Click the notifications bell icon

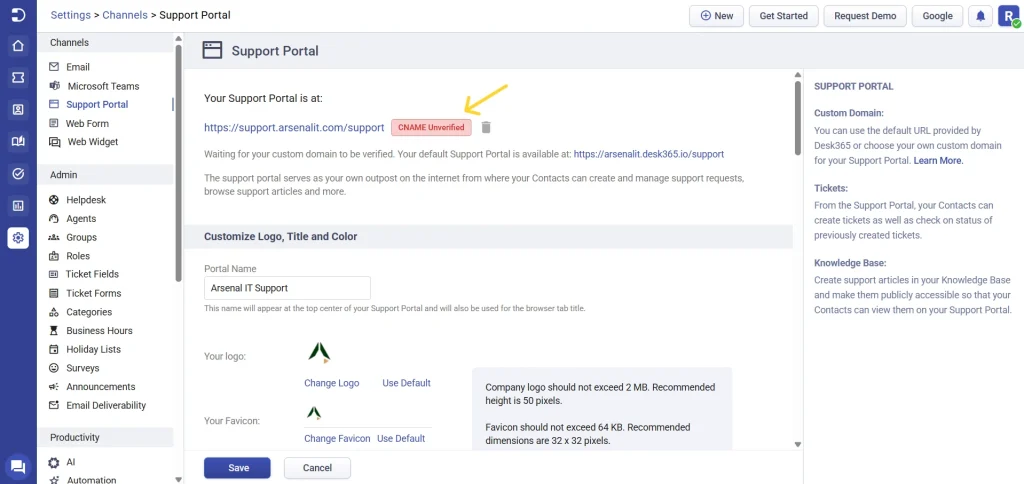(x=980, y=16)
